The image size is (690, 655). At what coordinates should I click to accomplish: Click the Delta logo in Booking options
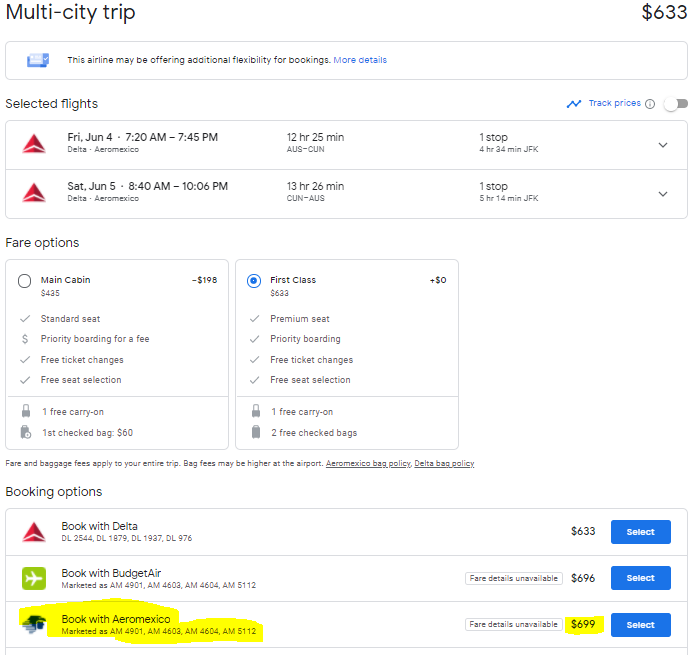tap(34, 532)
